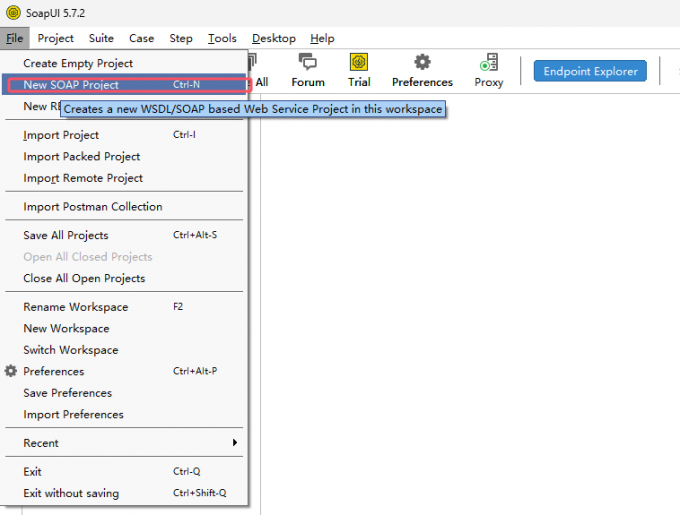The image size is (680, 515).
Task: Click the Trial toolbar icon
Action: (359, 70)
